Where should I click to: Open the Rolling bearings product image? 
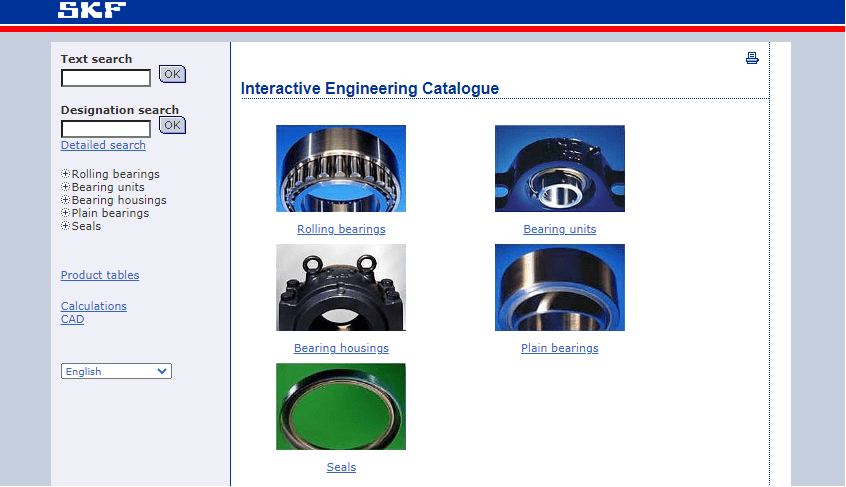point(341,168)
